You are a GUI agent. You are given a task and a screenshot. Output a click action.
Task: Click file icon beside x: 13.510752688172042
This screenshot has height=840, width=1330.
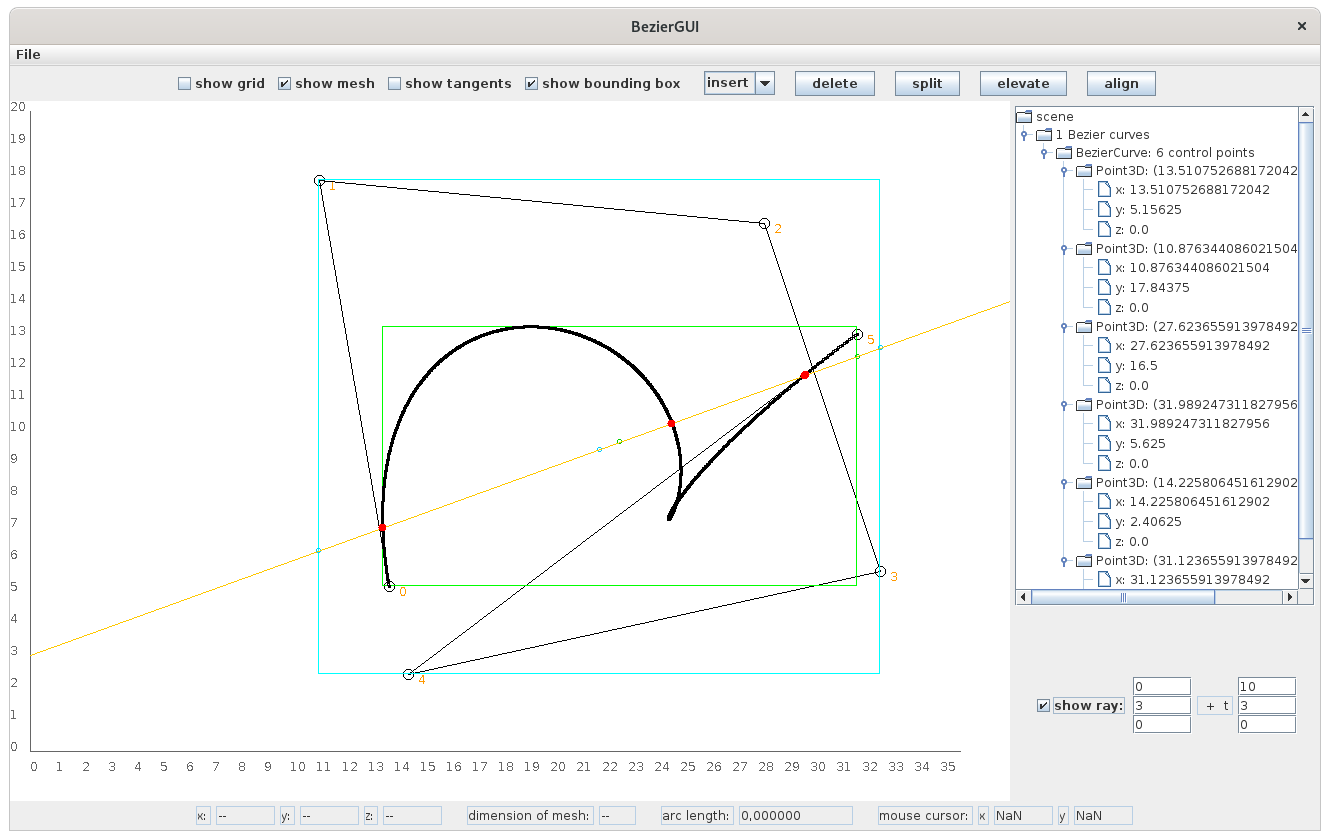pos(1104,189)
